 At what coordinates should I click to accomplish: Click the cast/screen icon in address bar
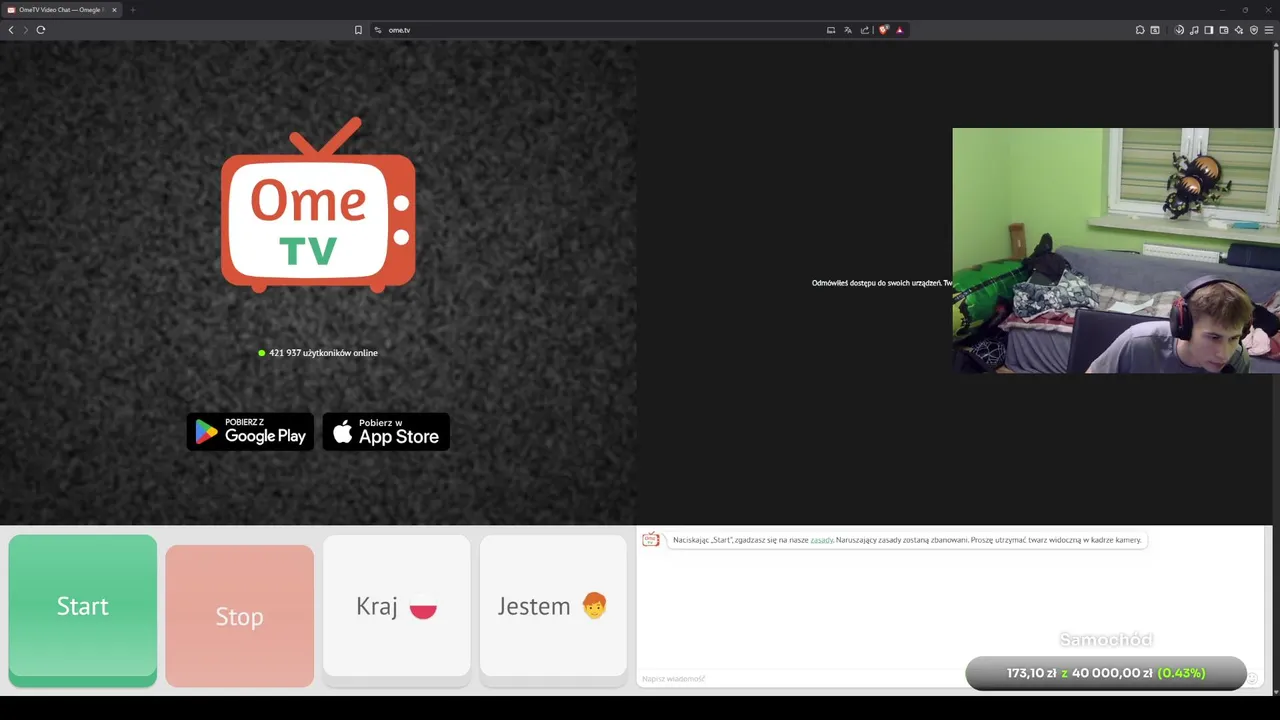pos(831,30)
